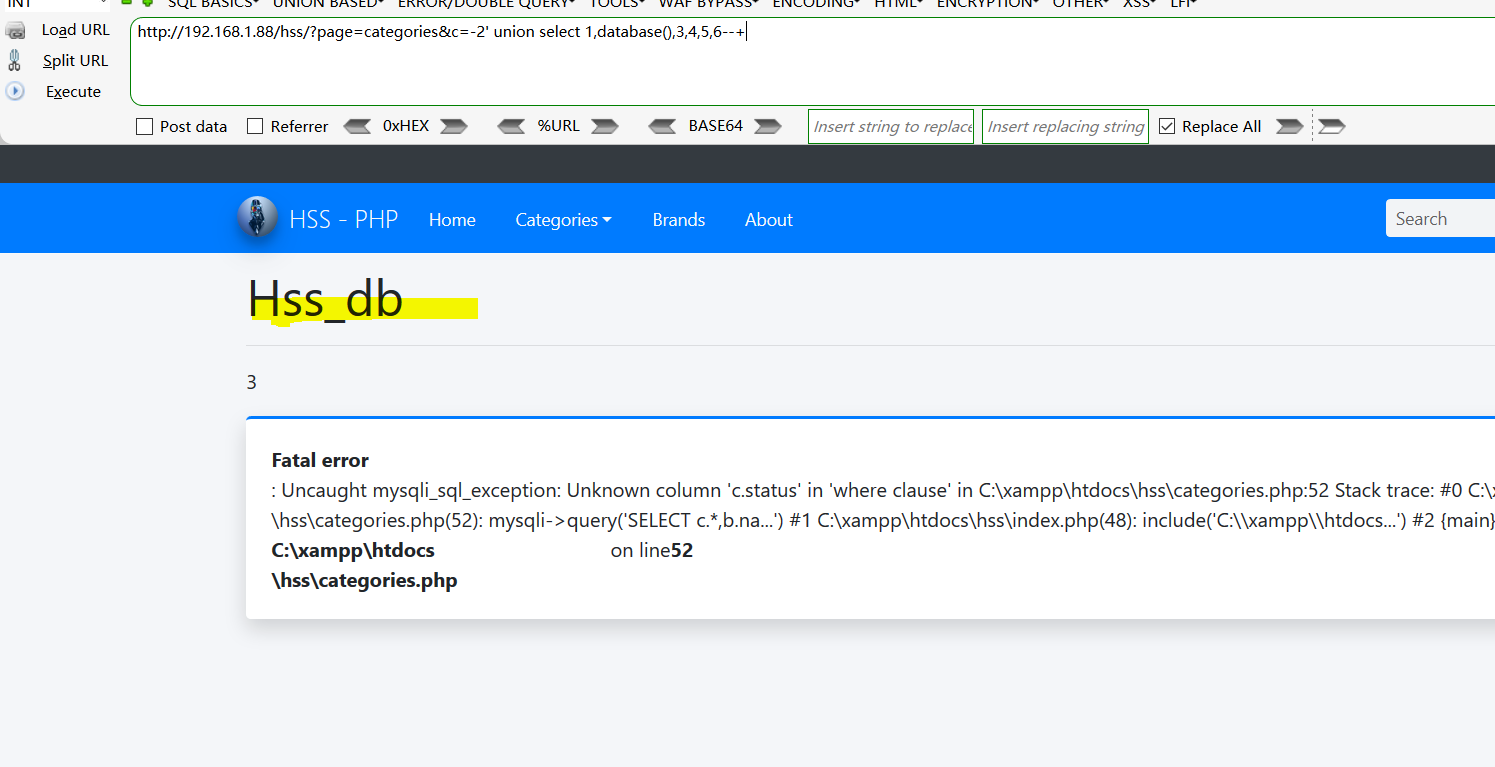Enable the Post data checkbox
The image size is (1495, 767).
pos(144,127)
